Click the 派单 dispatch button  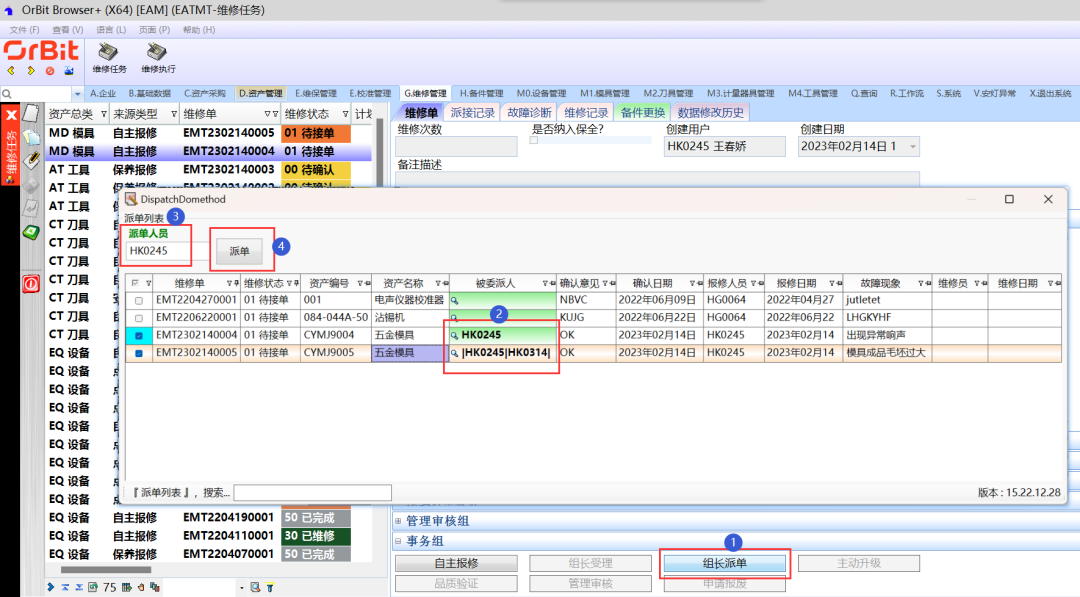(x=240, y=251)
